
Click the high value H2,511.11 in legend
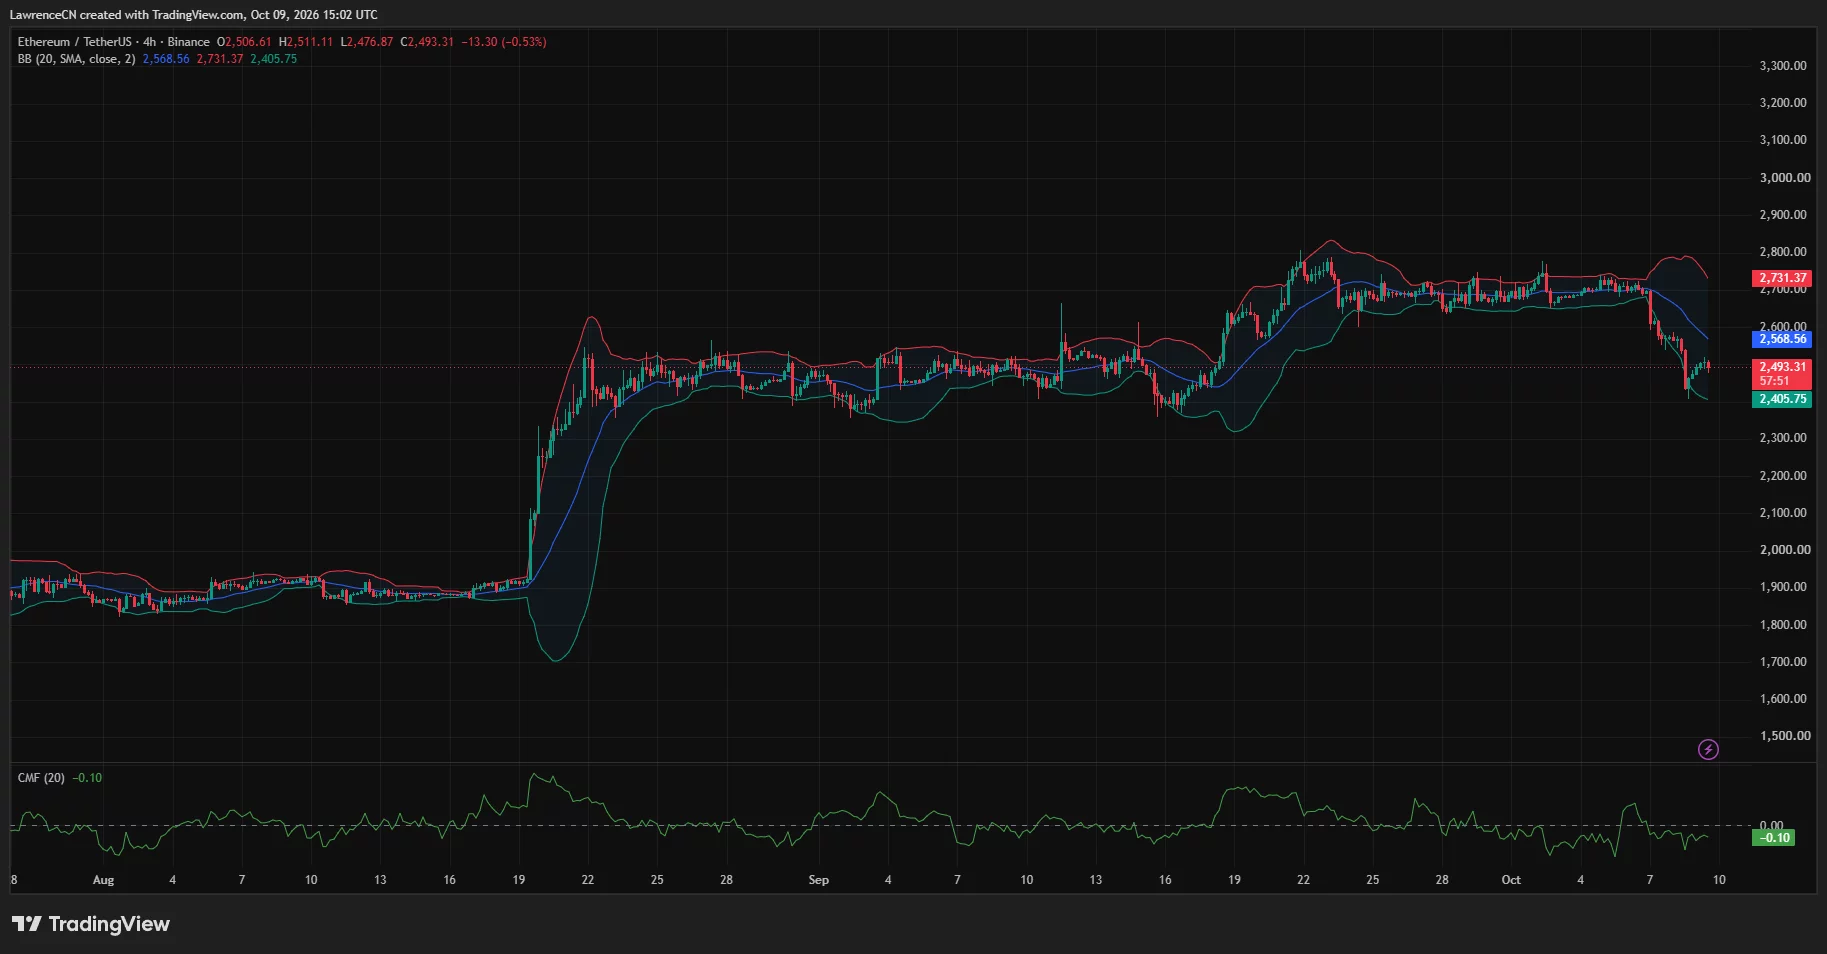coord(306,42)
